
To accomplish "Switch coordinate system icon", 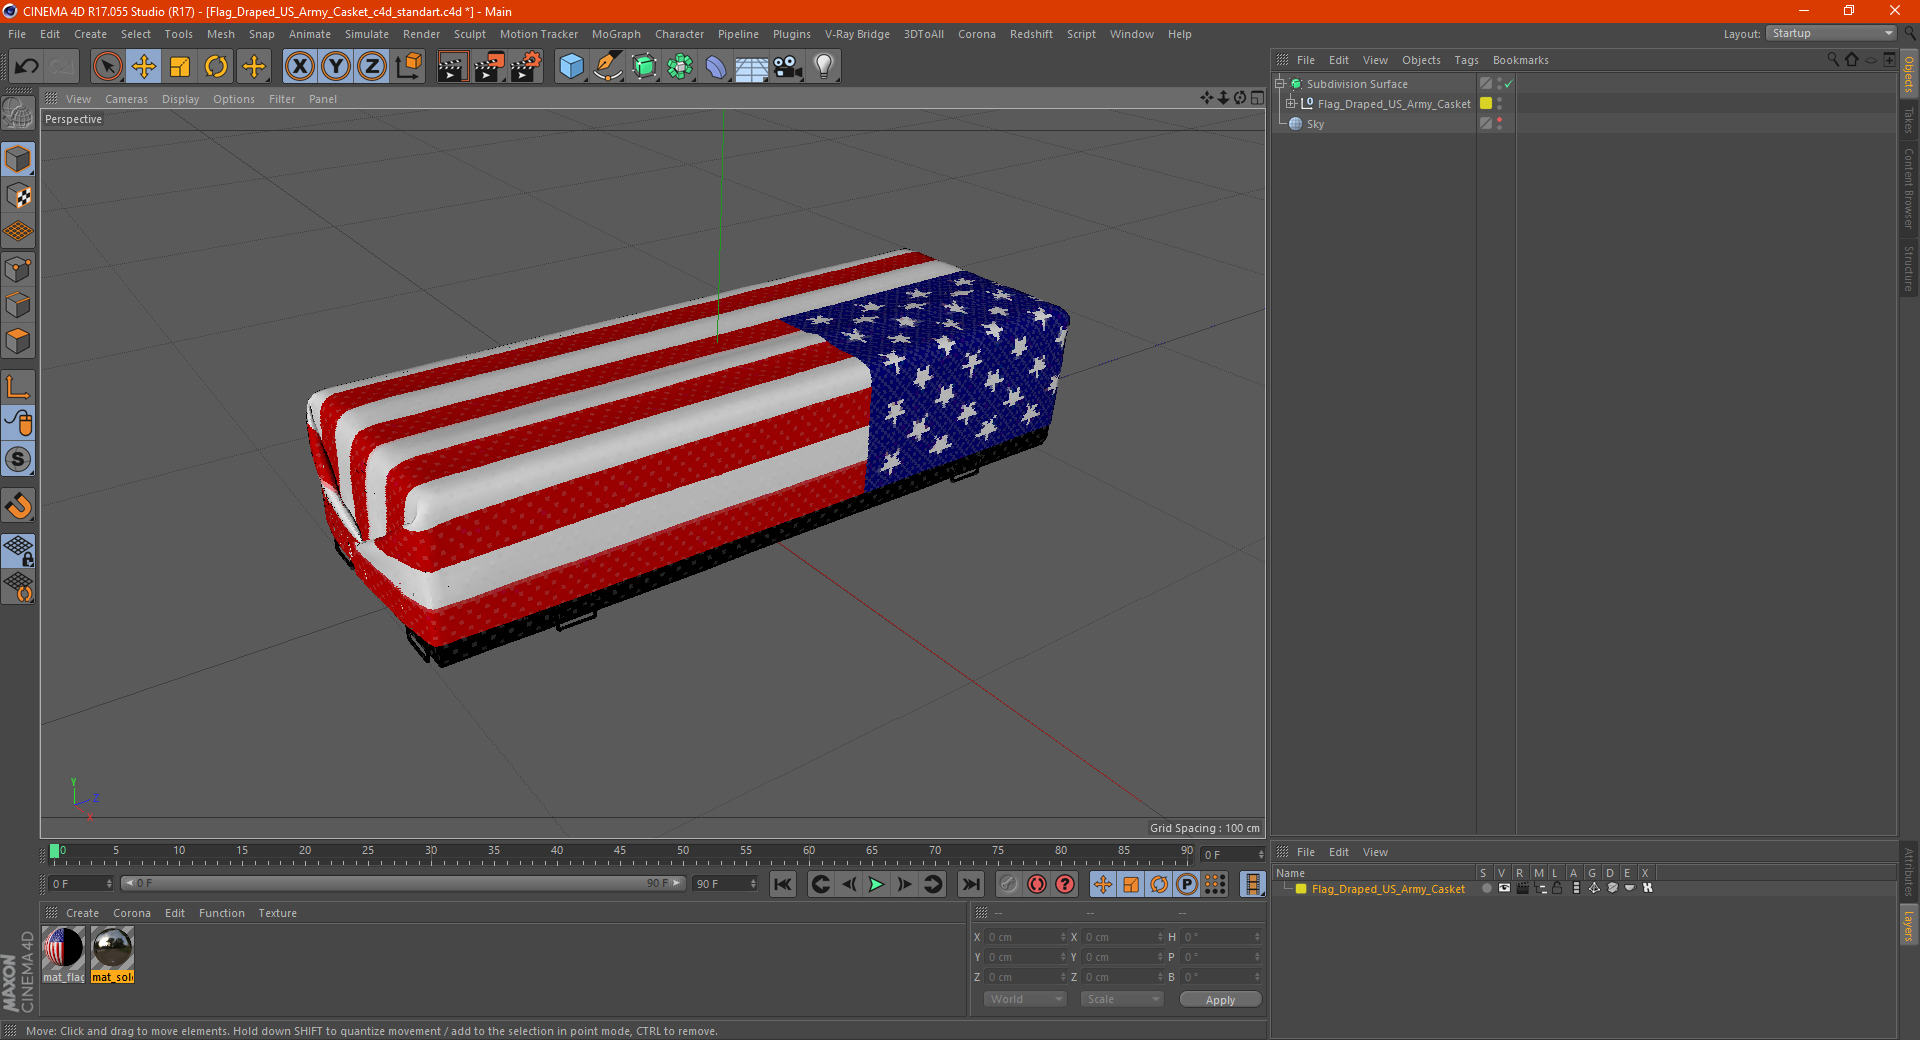I will (408, 67).
